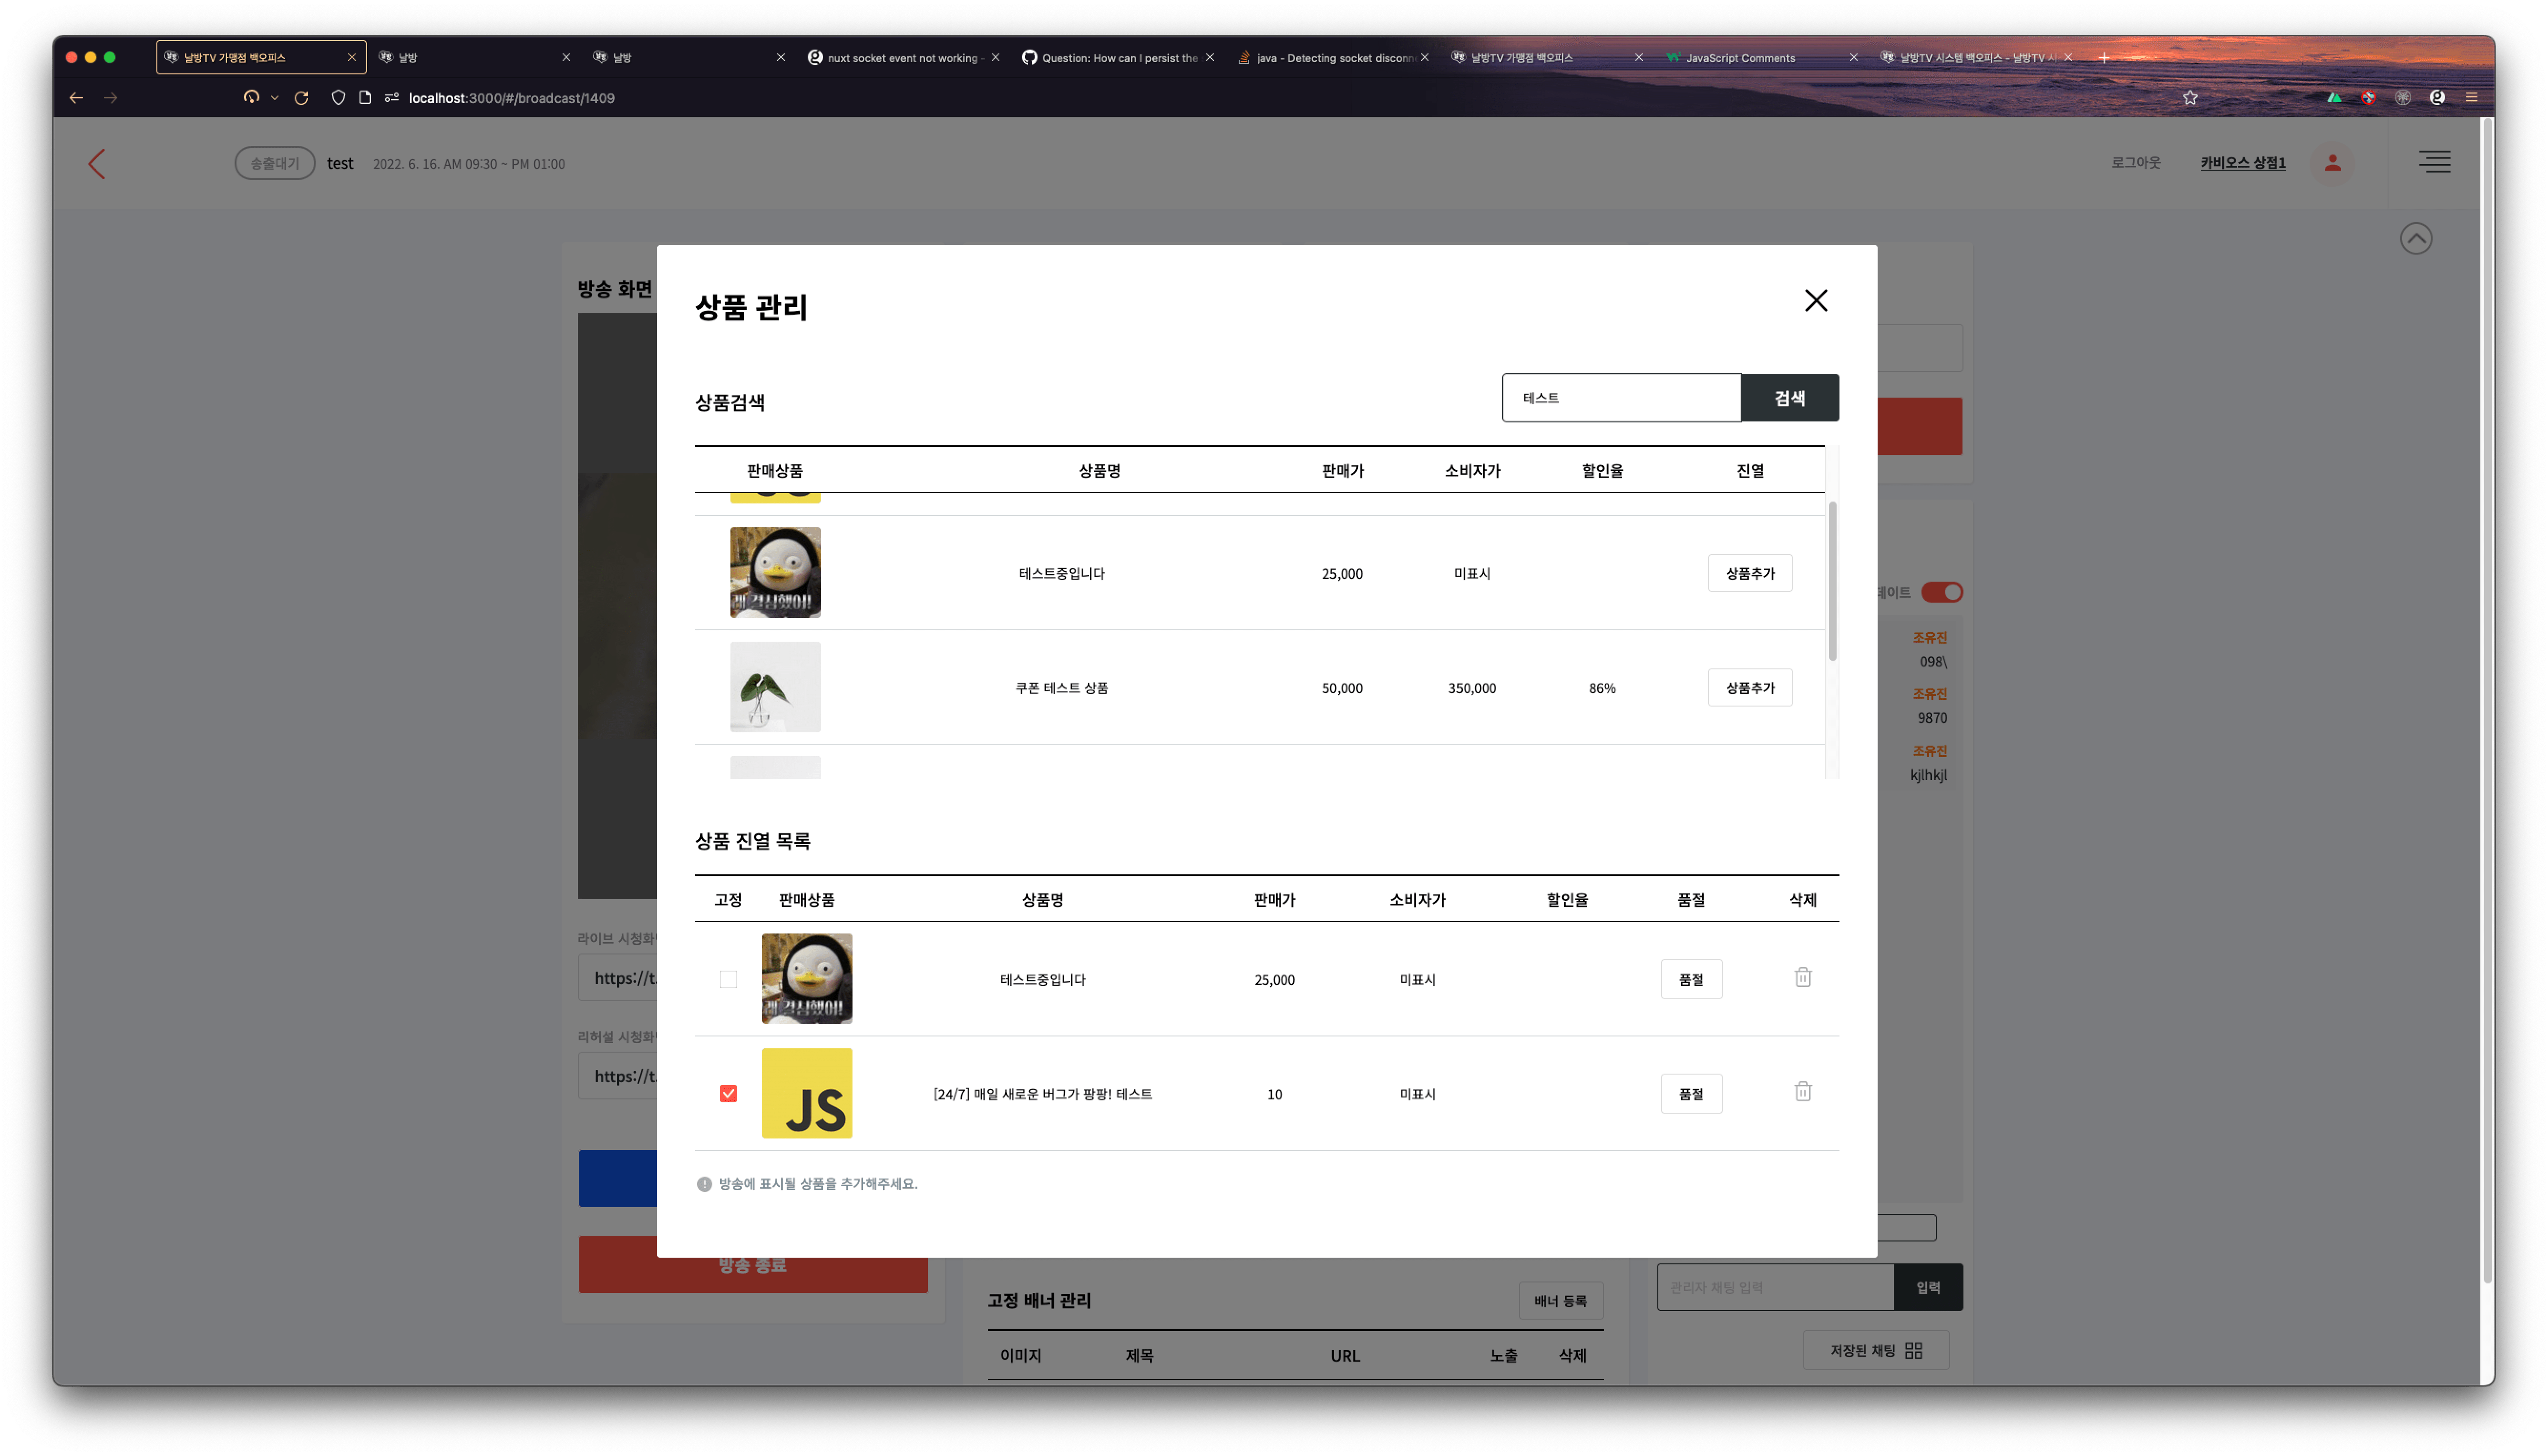Toggle the red switch on right panel
The height and width of the screenshot is (1456, 2548).
click(x=1941, y=592)
